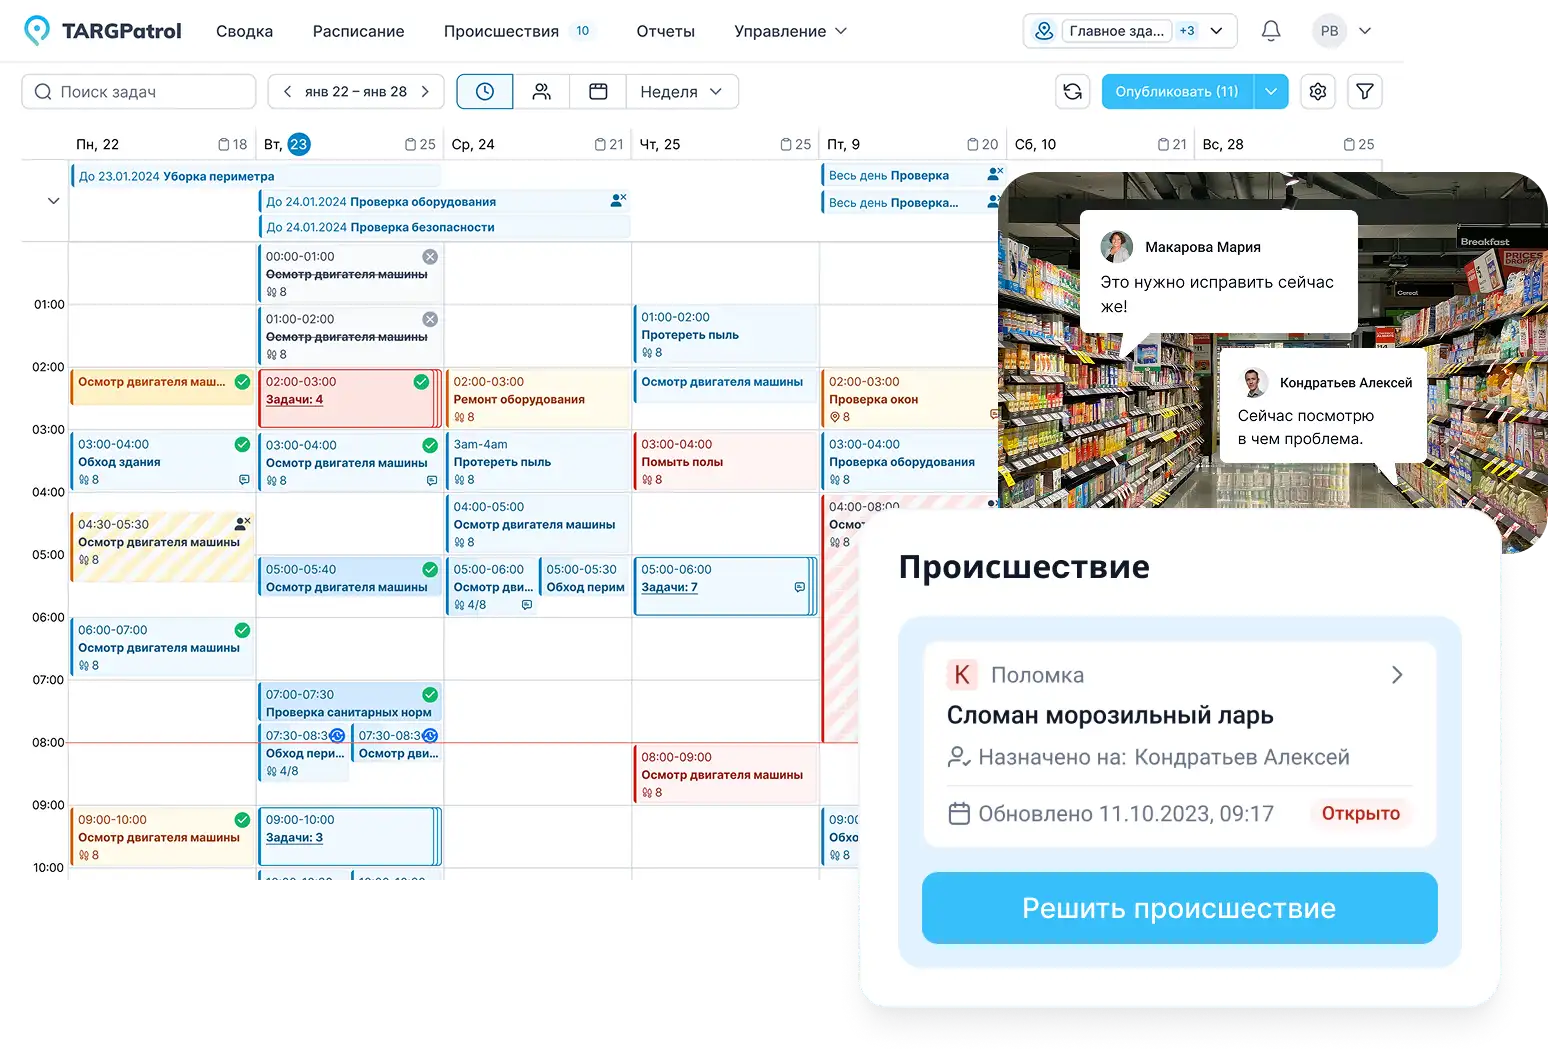Screen dimensions: 1548x1056
Task: Click comment icon on Tuesday 03:00-04:00 task
Action: point(432,481)
